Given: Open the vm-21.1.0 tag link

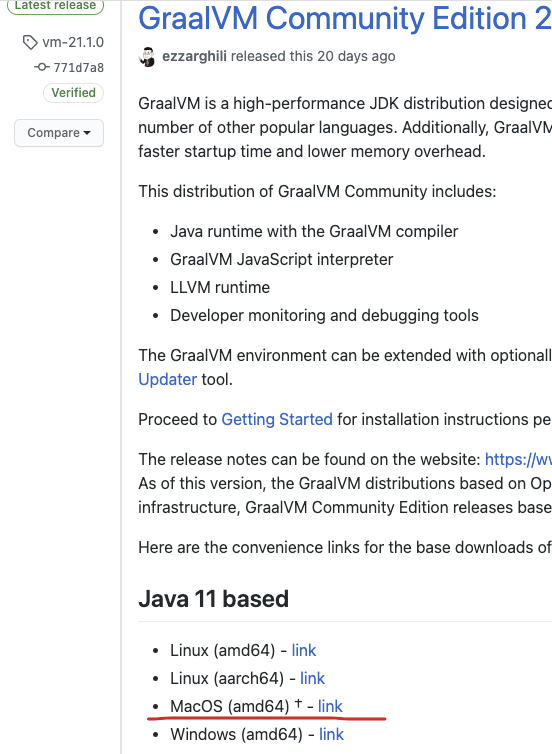Looking at the screenshot, I should (73, 42).
